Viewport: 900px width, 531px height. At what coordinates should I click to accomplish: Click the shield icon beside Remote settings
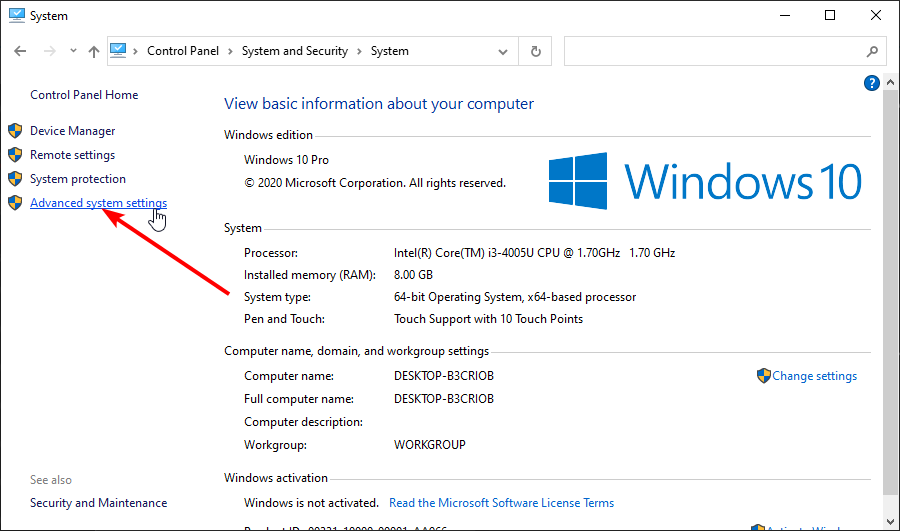15,155
